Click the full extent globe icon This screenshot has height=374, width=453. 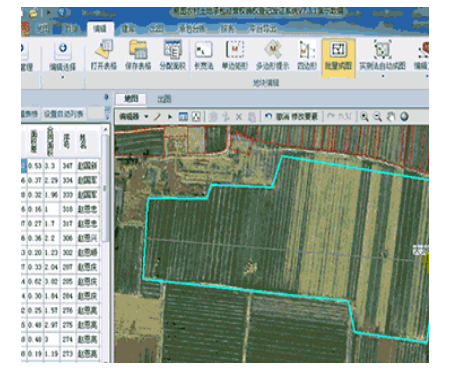404,117
